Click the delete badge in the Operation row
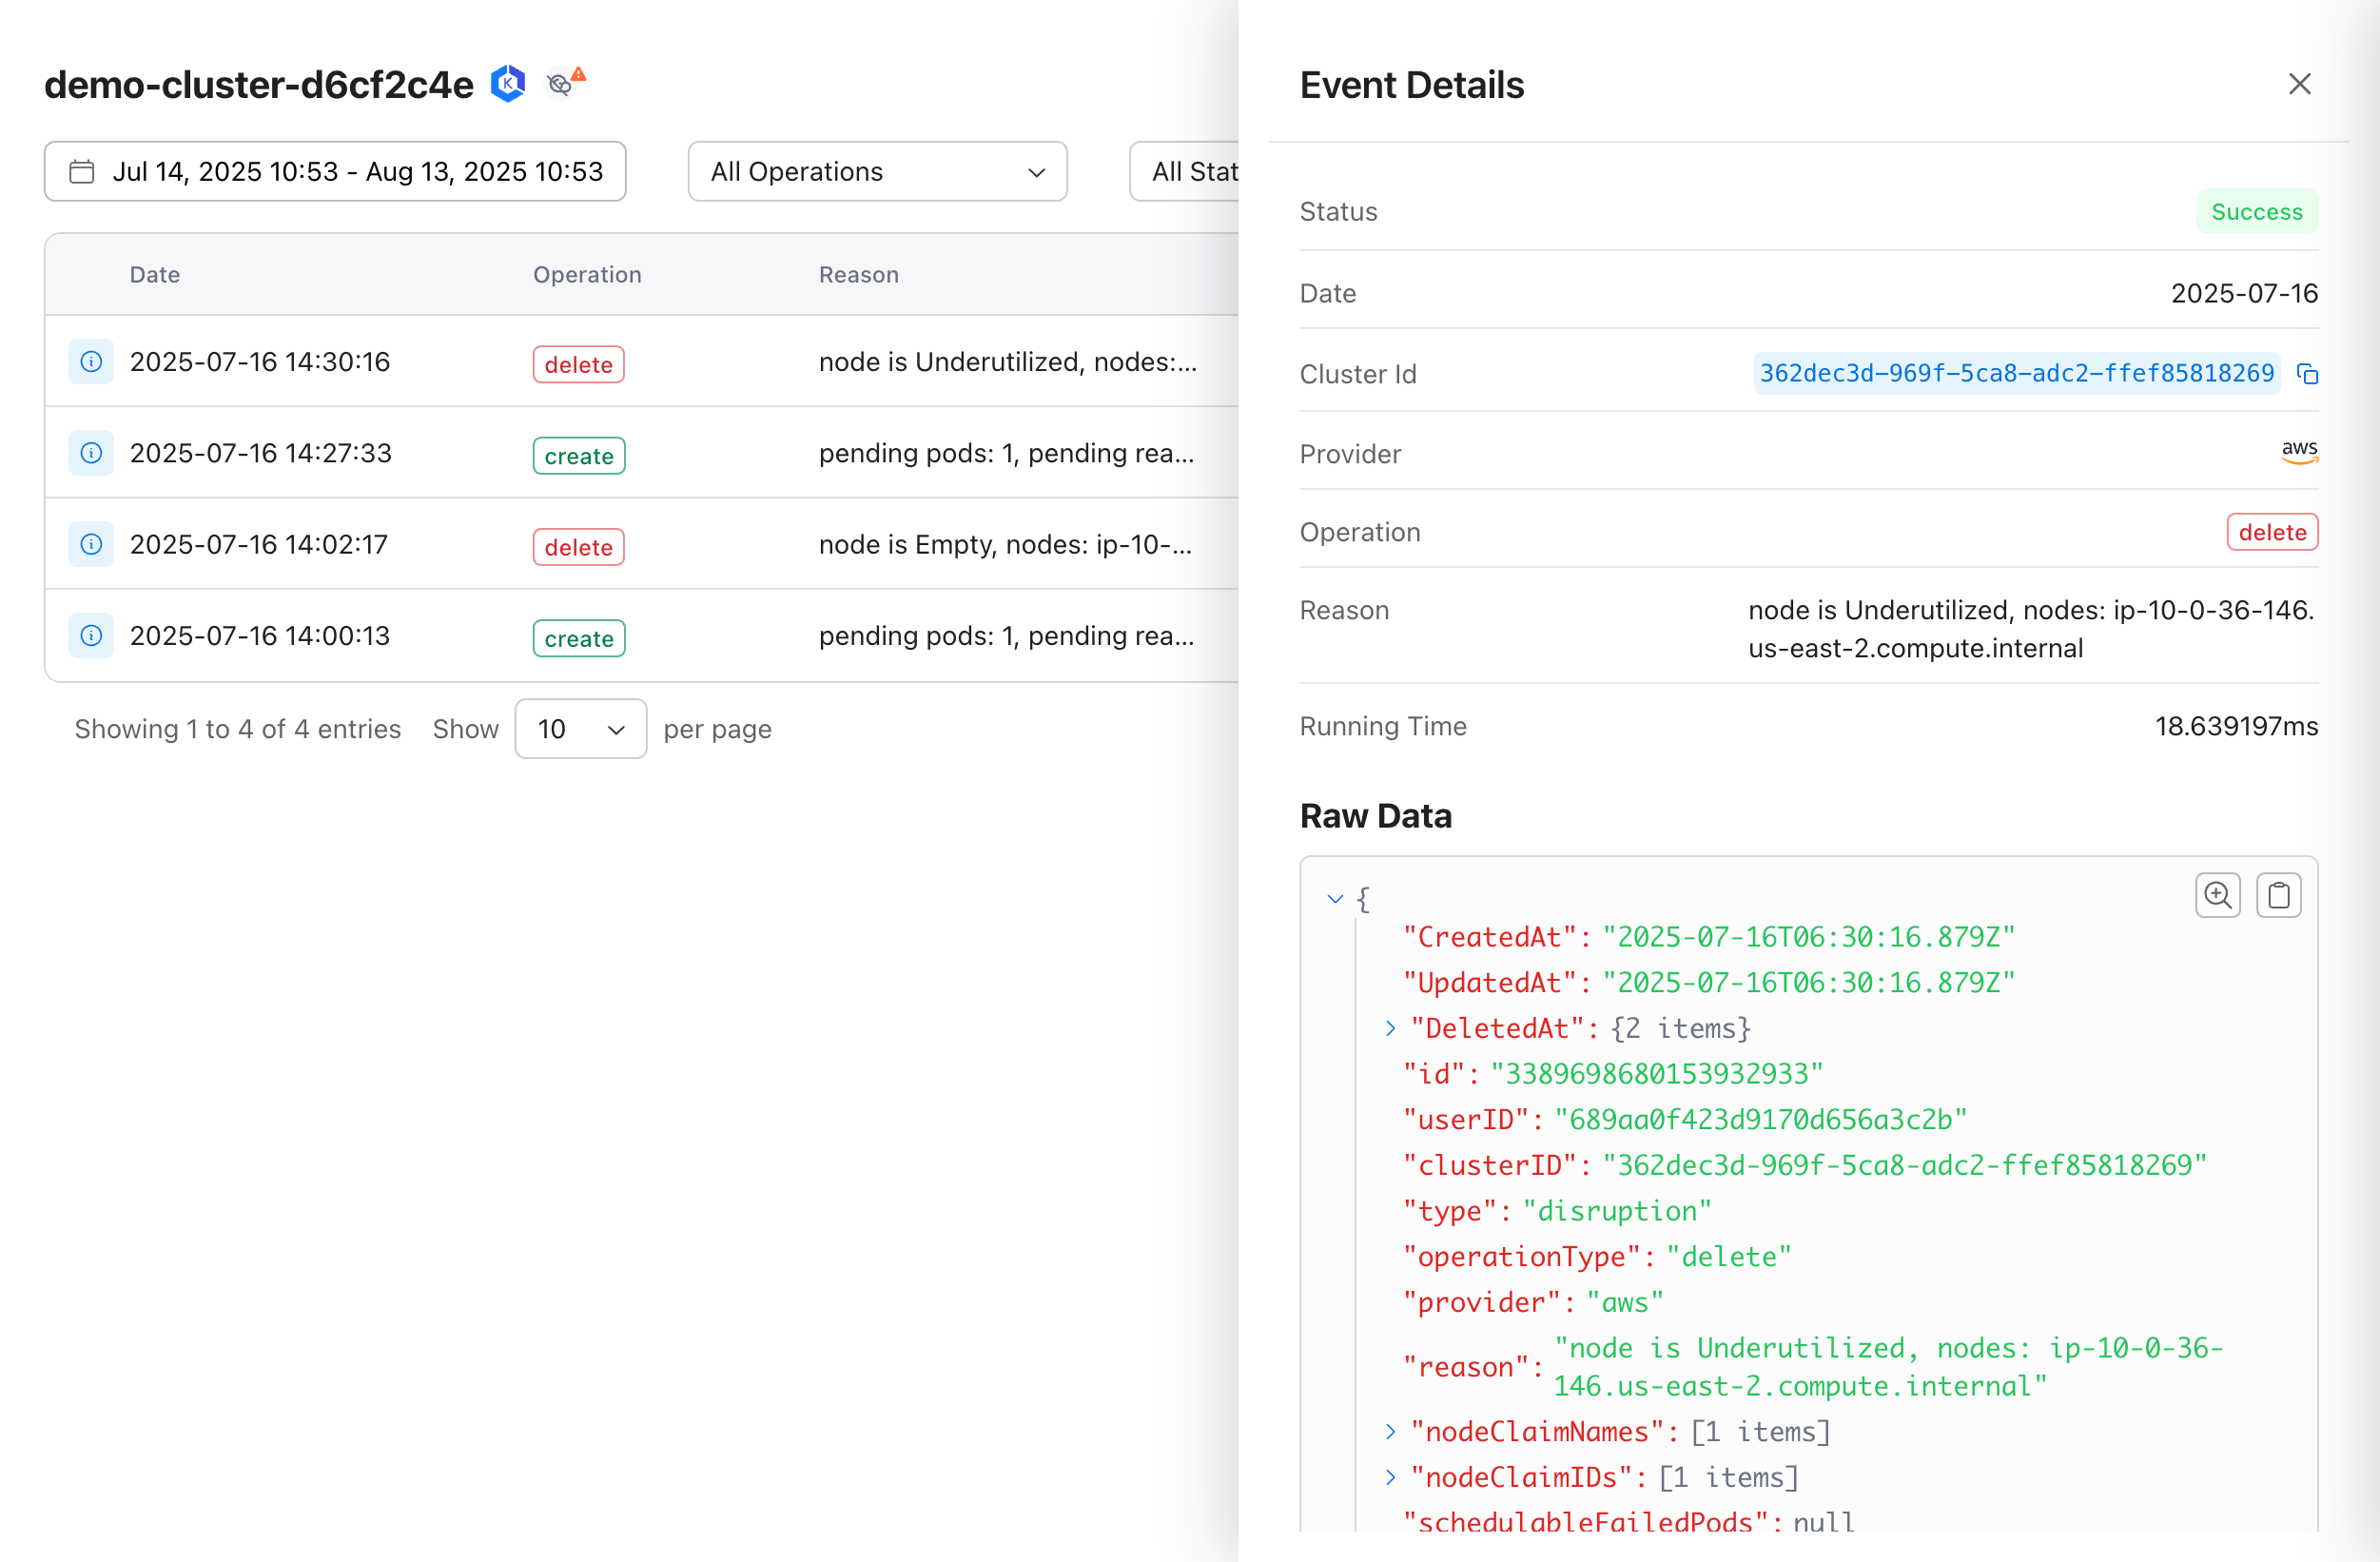Image resolution: width=2380 pixels, height=1562 pixels. click(x=2271, y=532)
